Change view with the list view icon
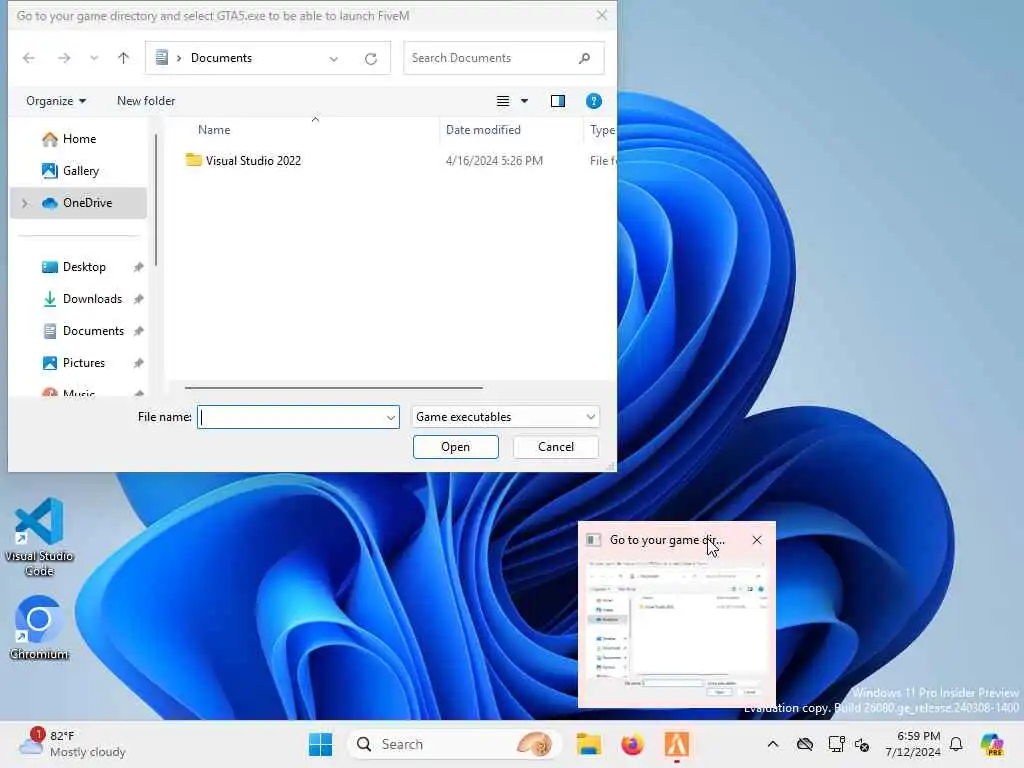The height and width of the screenshot is (768, 1024). (x=503, y=101)
